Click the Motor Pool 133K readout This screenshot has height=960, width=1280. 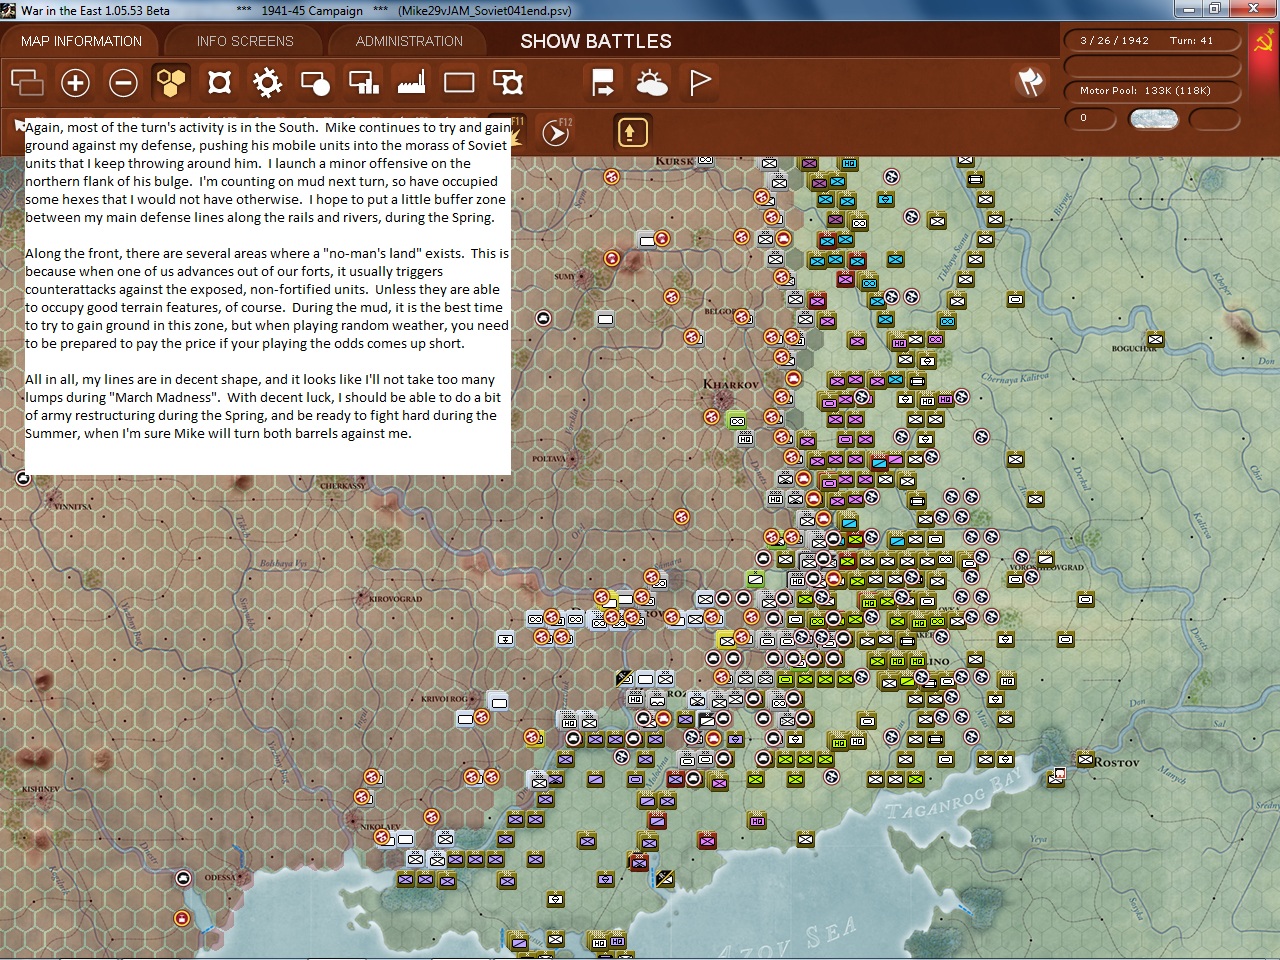point(1152,90)
